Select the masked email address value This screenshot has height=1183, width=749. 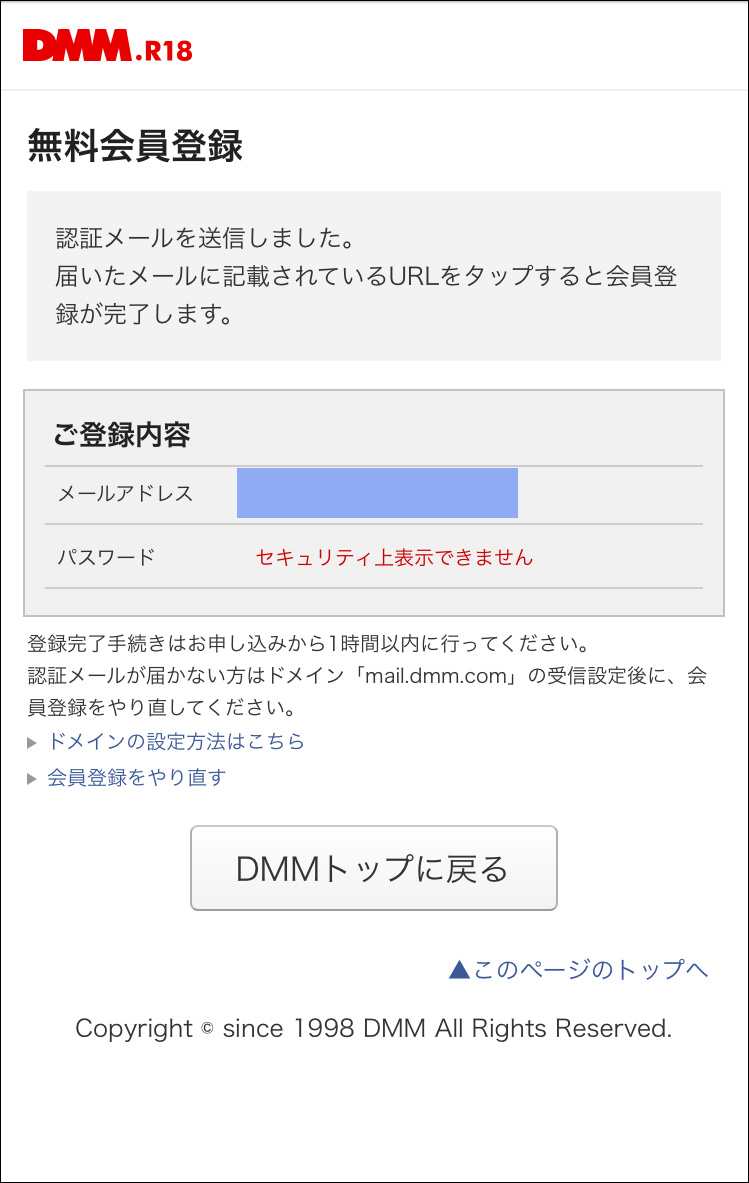coord(377,493)
